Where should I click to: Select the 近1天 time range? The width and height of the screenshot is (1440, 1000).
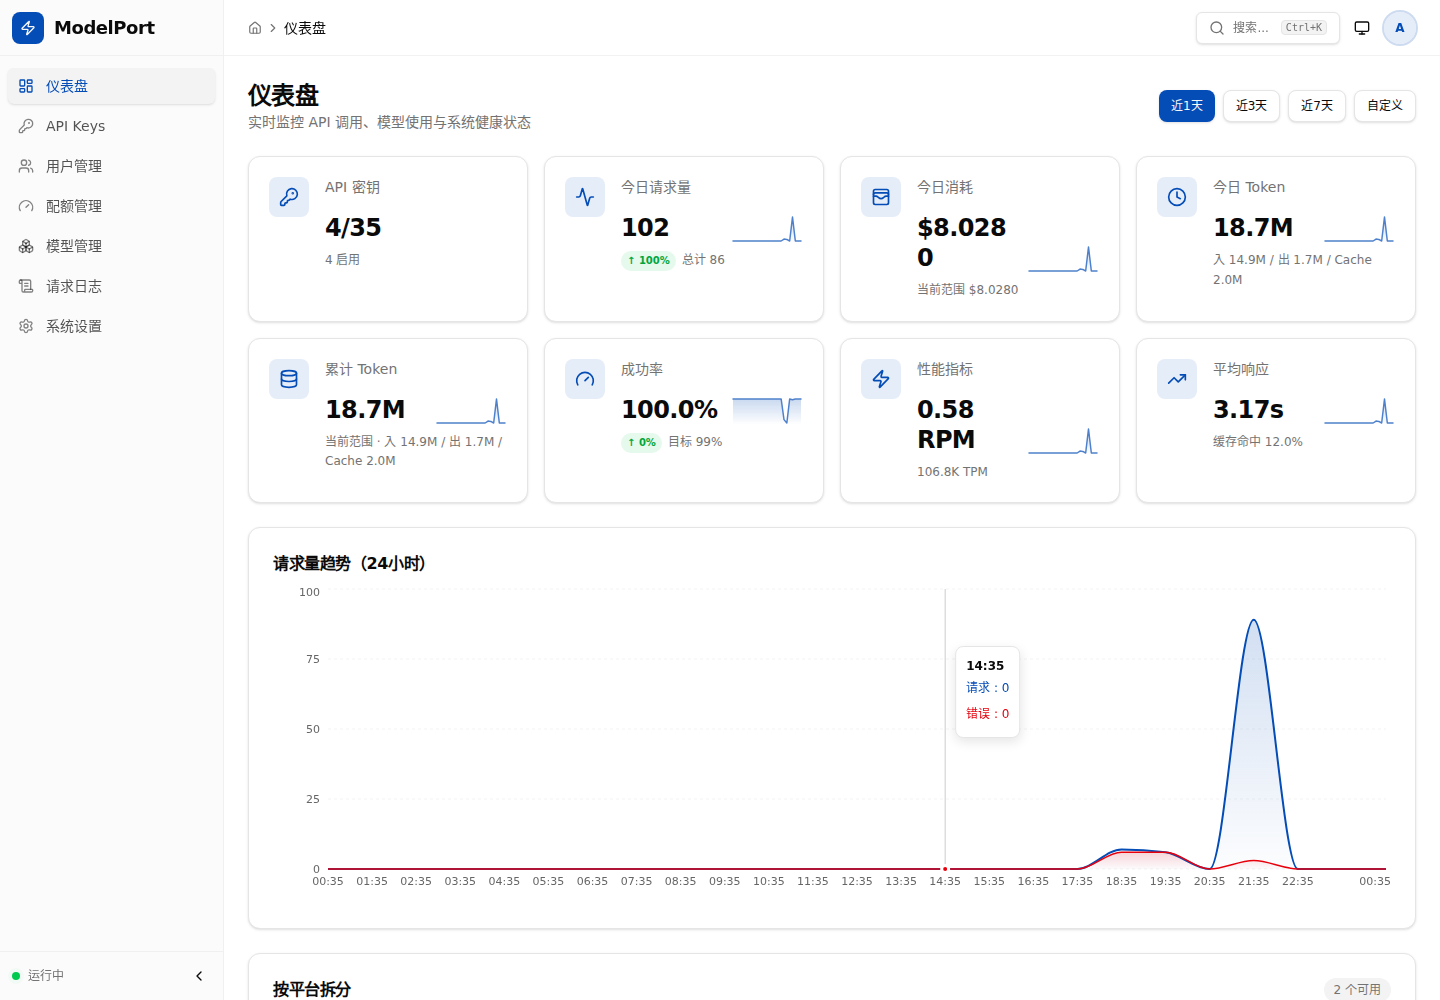1187,106
